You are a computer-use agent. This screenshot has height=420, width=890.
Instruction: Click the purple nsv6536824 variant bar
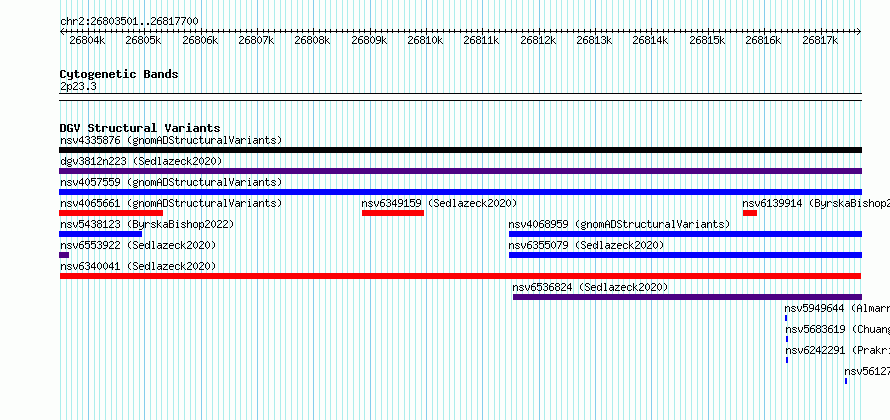687,297
